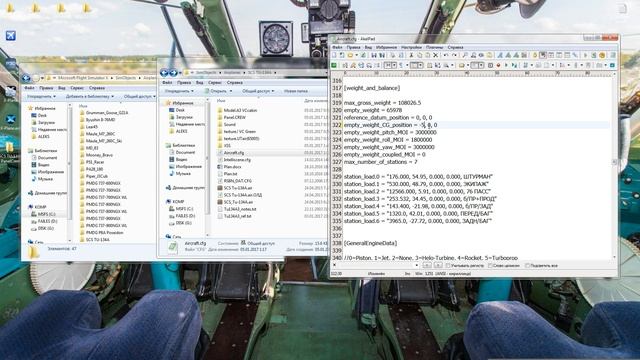
Task: Select the Panel.CREW folder in the file list
Action: [x=235, y=117]
